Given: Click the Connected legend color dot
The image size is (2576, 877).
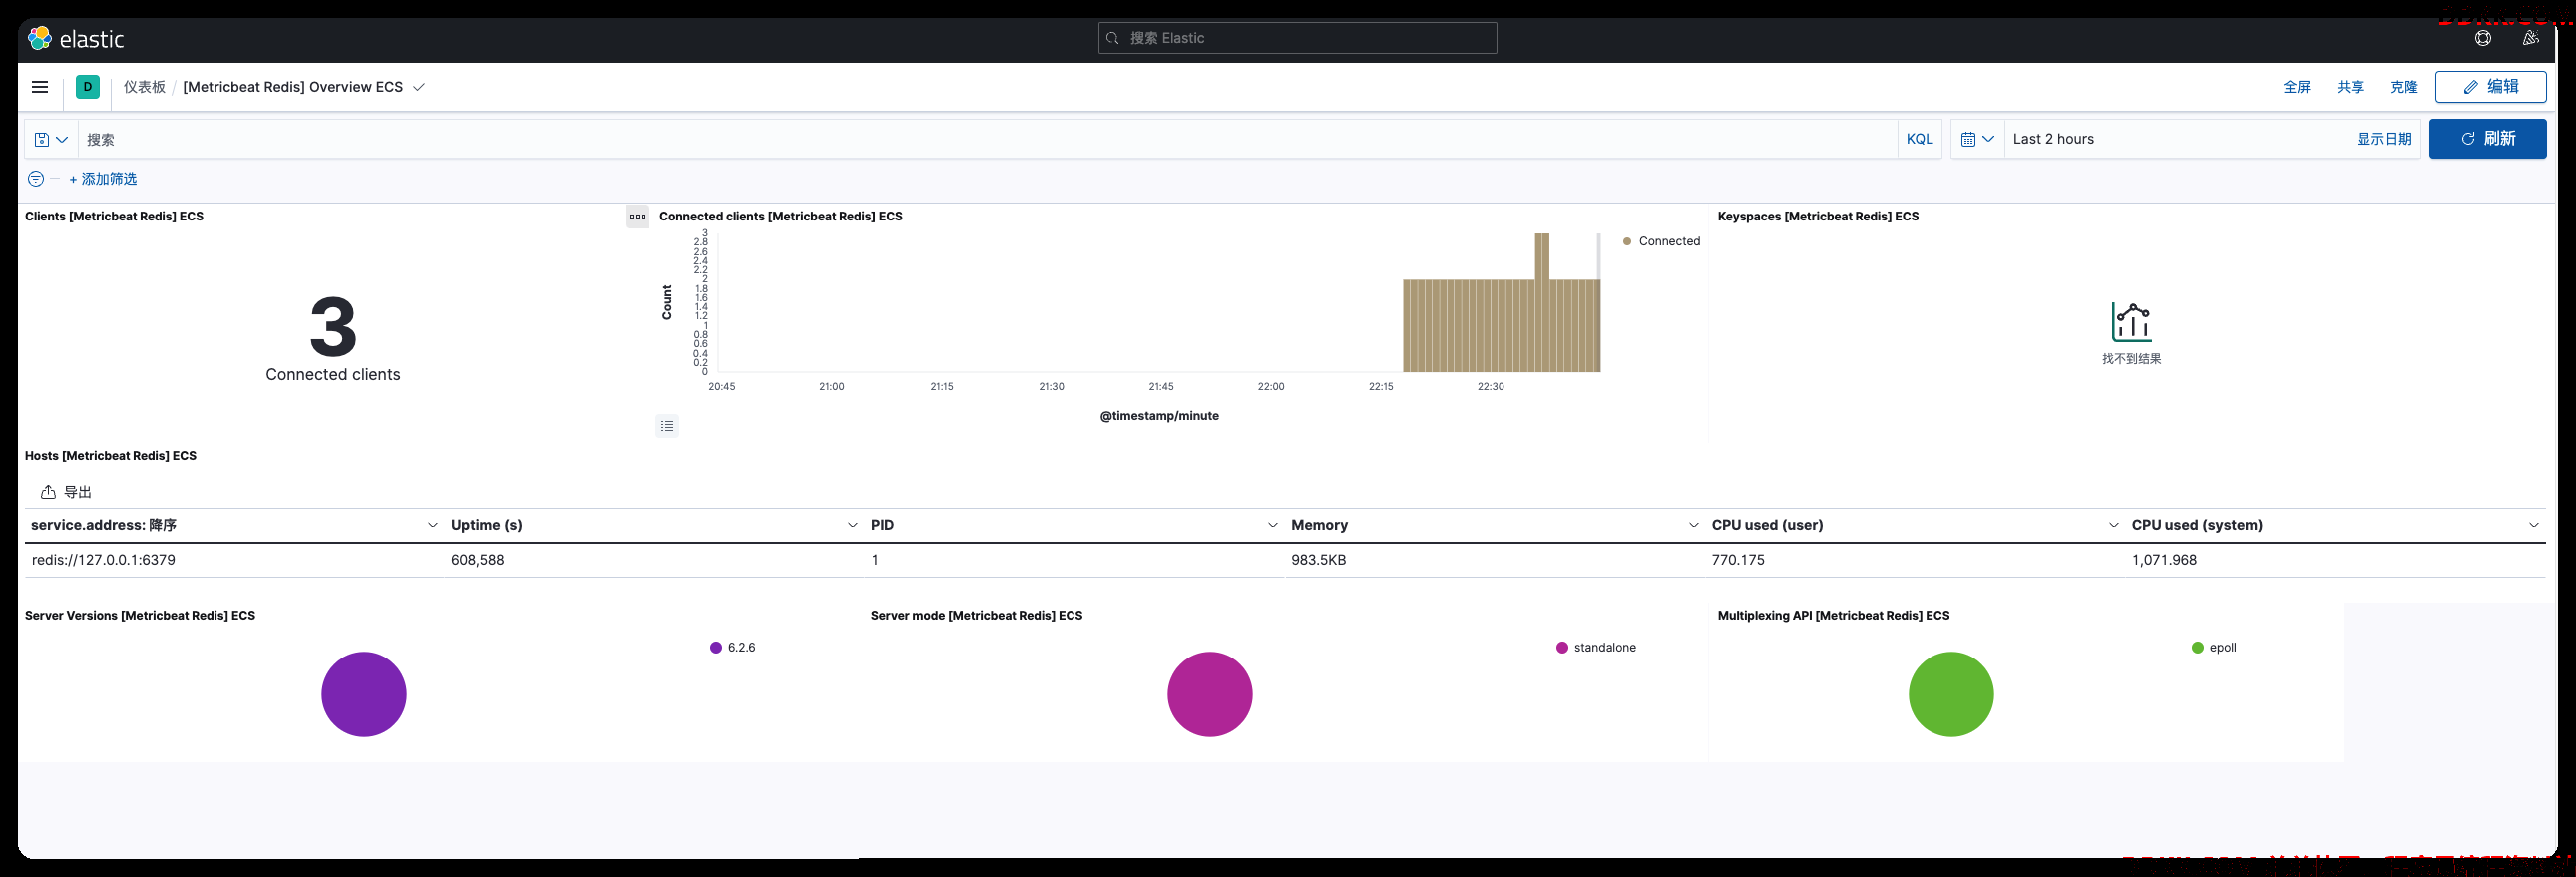Looking at the screenshot, I should tap(1627, 242).
